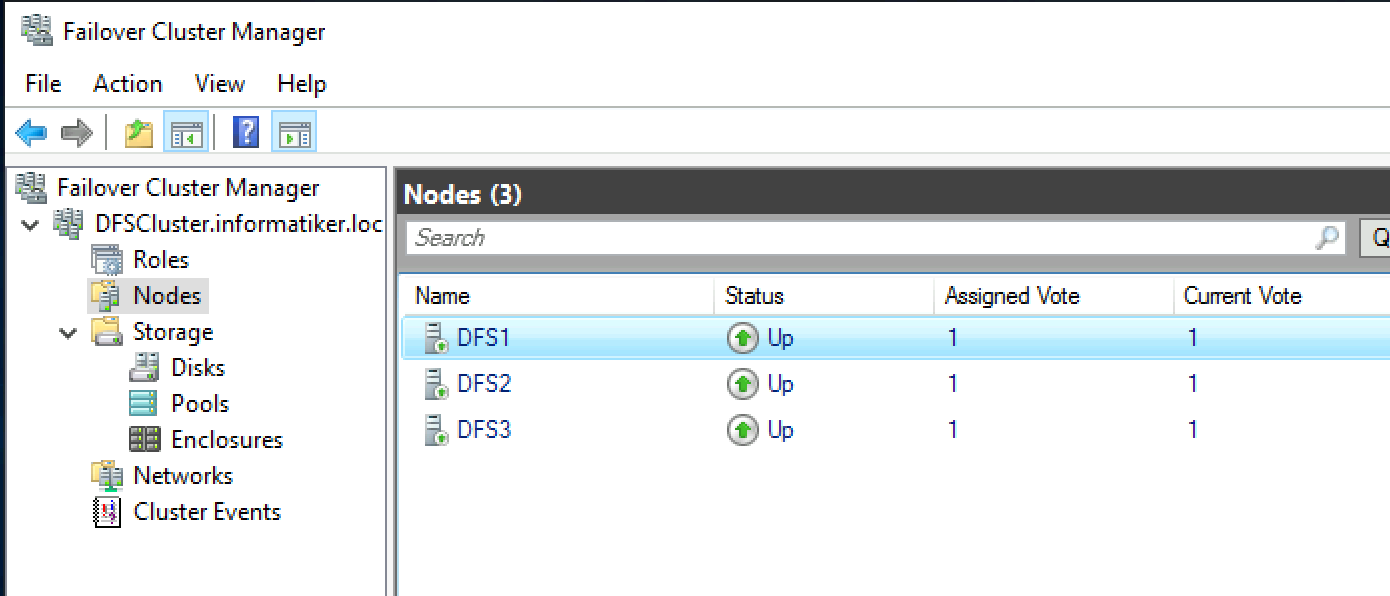Click Current Vote value for DFS2

(x=1192, y=384)
